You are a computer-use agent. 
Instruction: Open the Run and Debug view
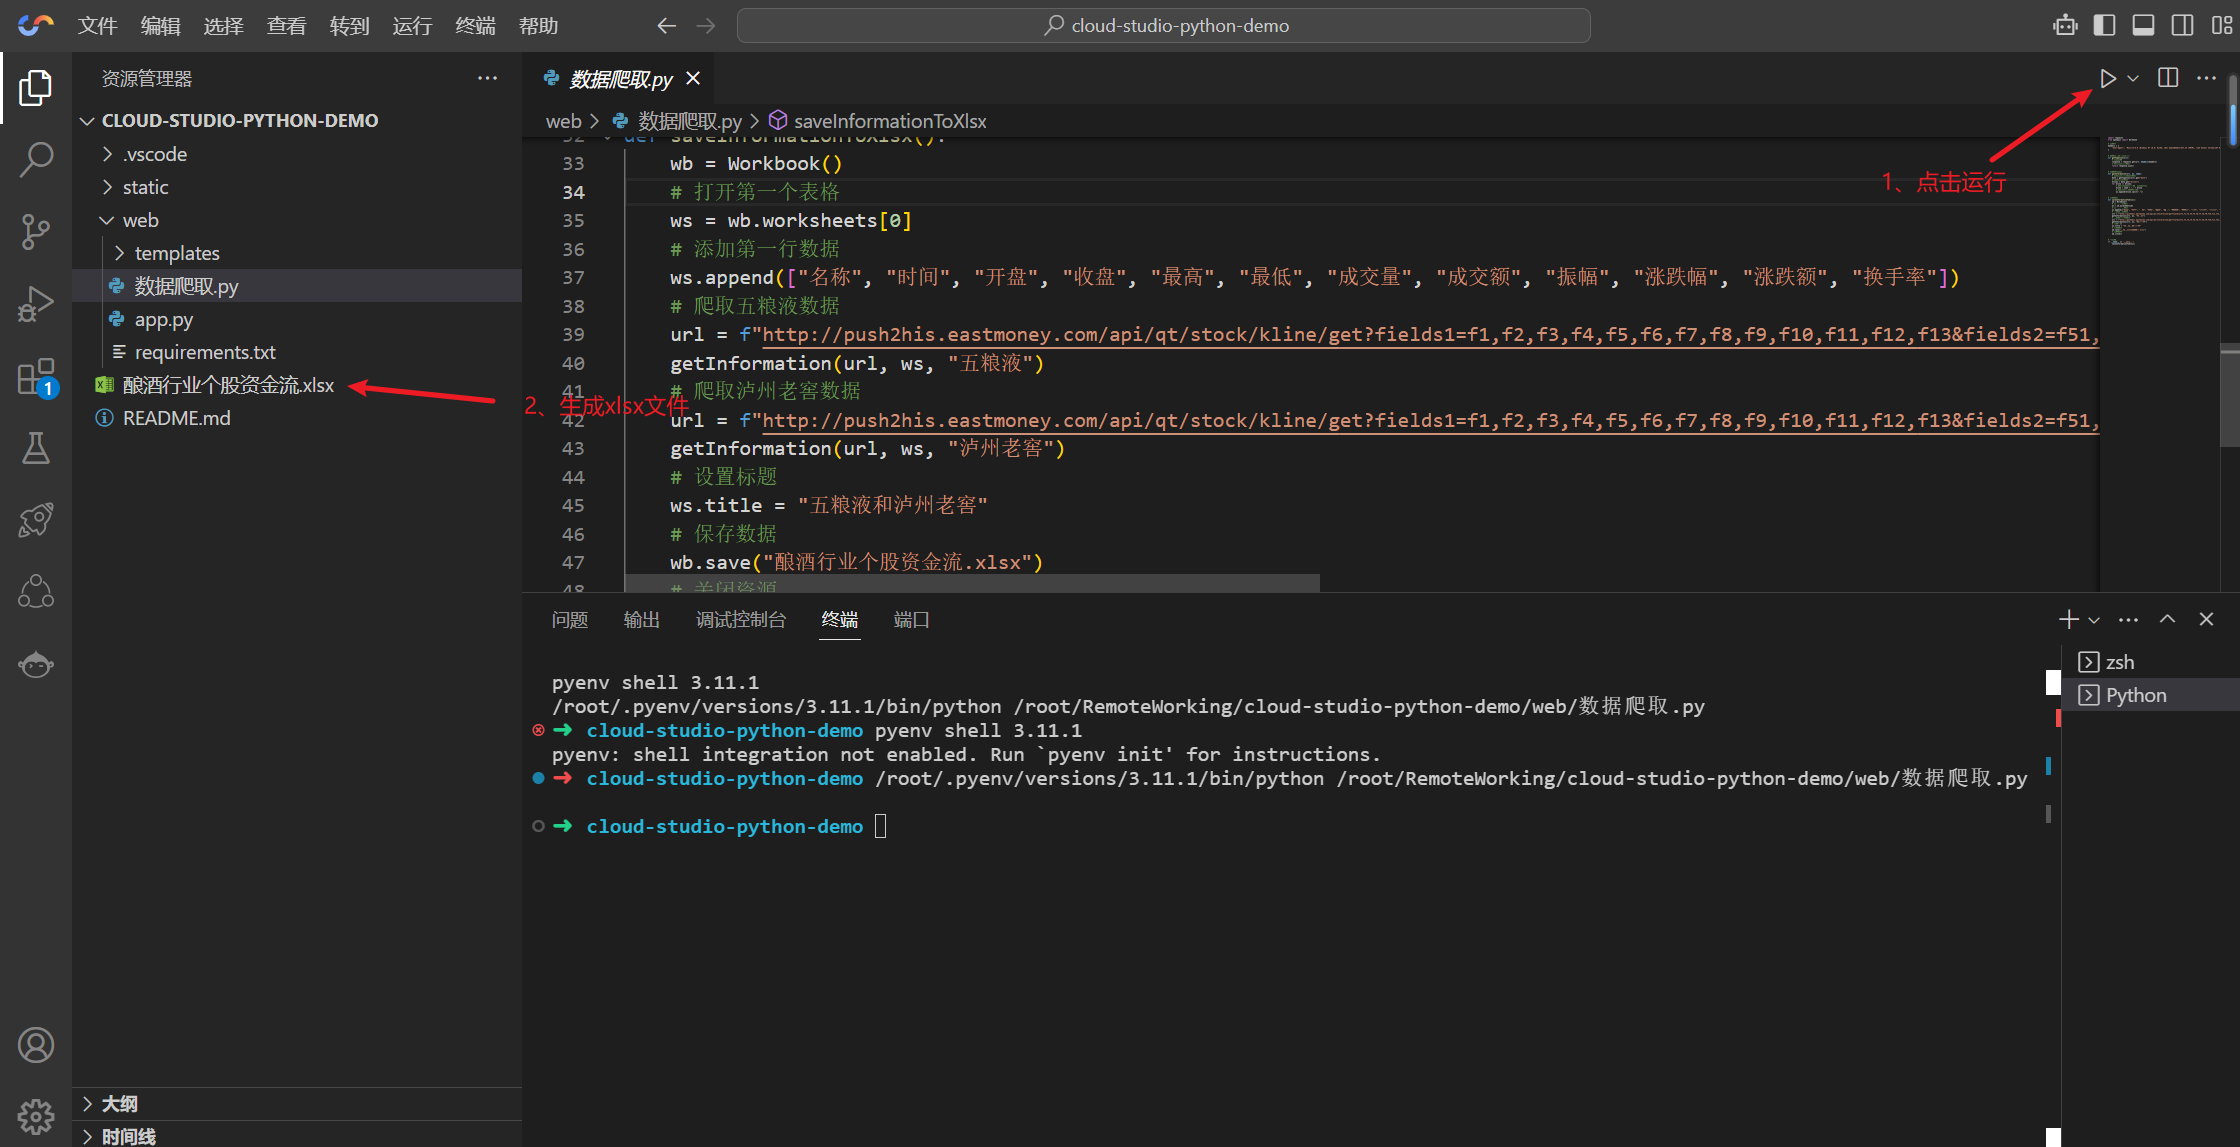point(36,304)
